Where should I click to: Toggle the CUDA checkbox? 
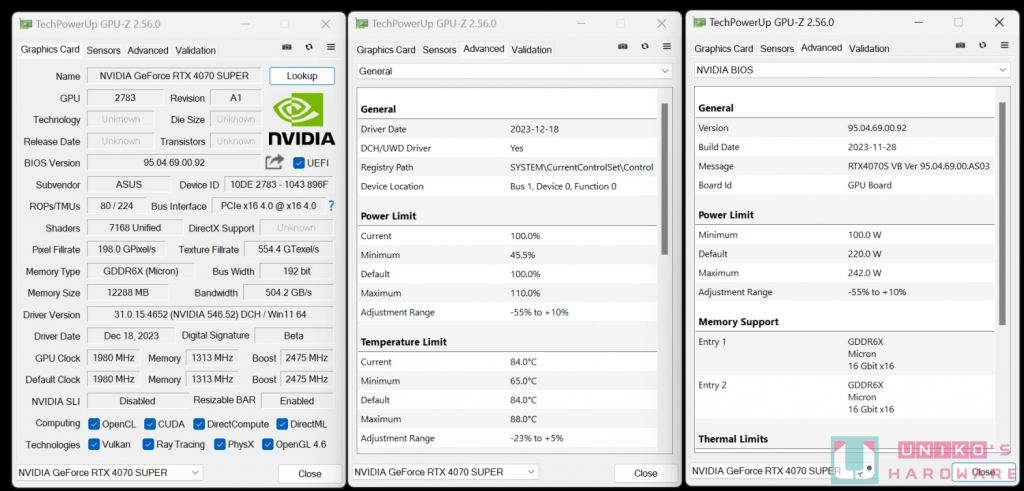[150, 424]
